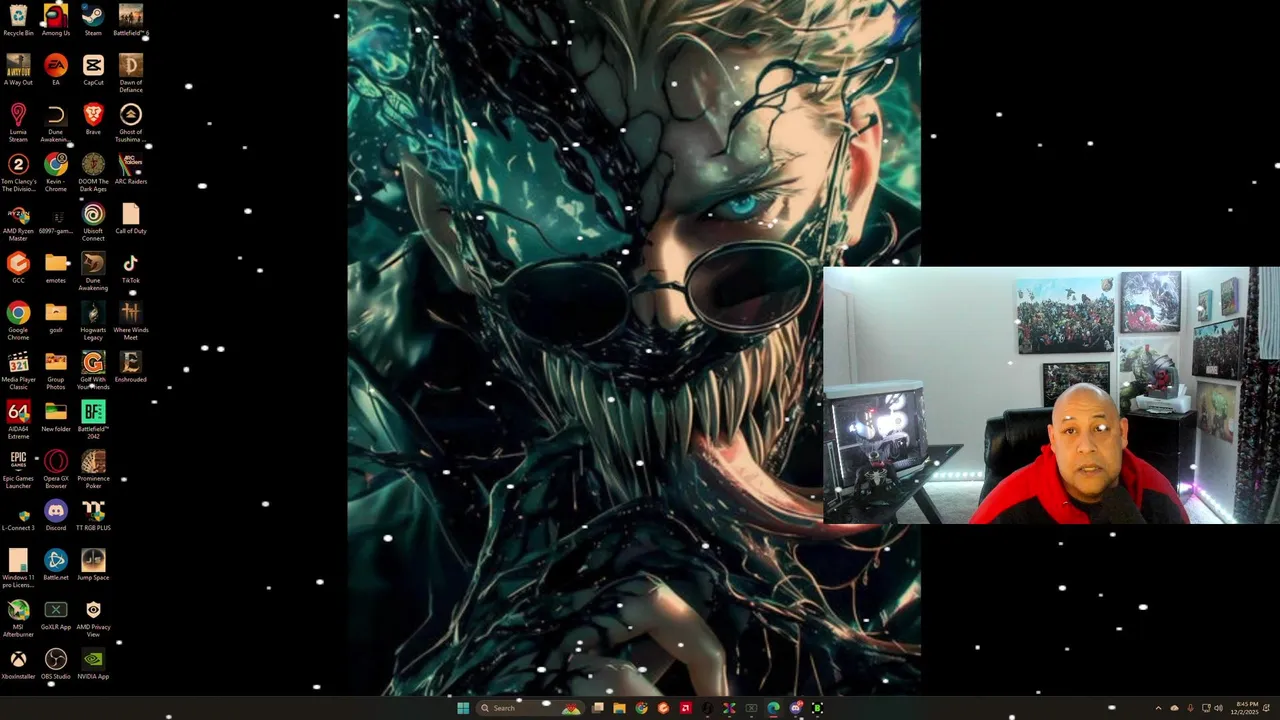Launch Dawn of Defiance shortcut
Screen dimensions: 1280x720
131,73
